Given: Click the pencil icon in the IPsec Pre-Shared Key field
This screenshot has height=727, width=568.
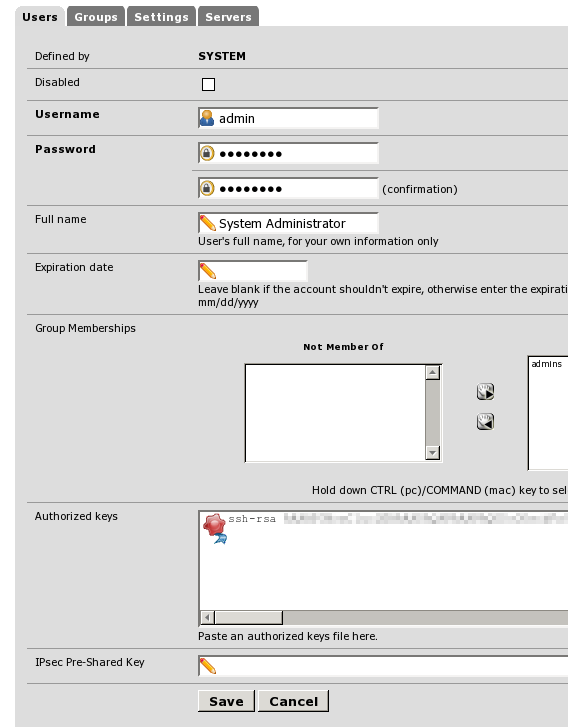Looking at the screenshot, I should tap(208, 666).
